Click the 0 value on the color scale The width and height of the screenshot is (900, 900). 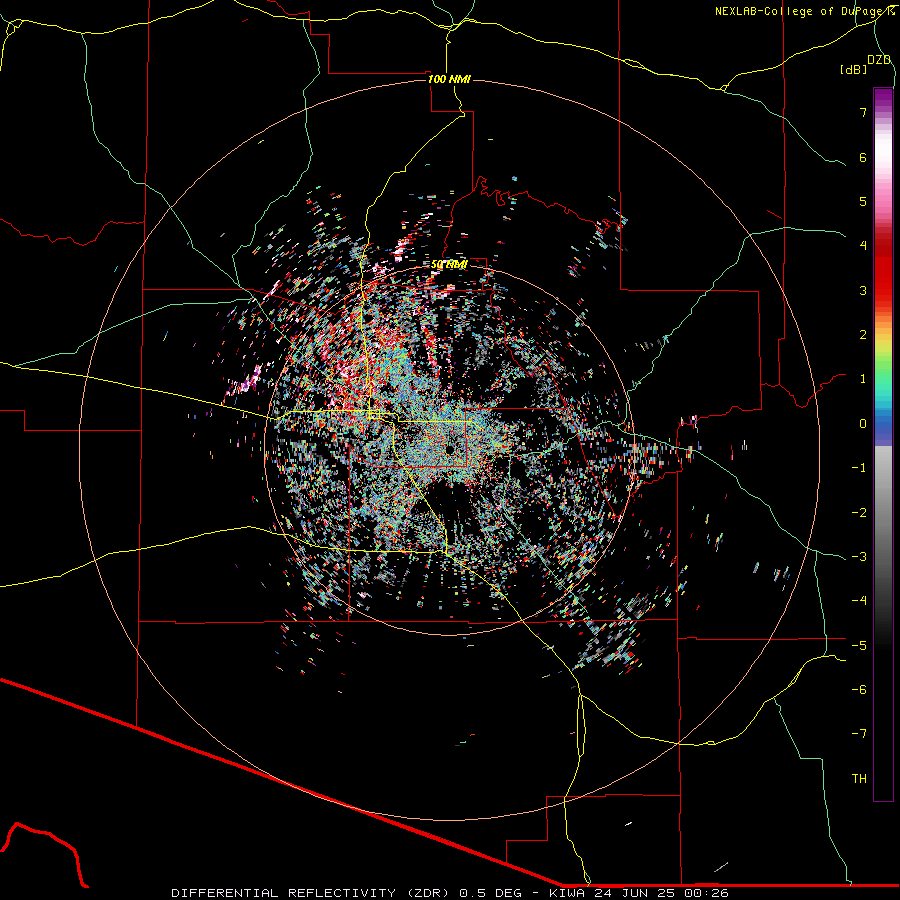pyautogui.click(x=863, y=424)
